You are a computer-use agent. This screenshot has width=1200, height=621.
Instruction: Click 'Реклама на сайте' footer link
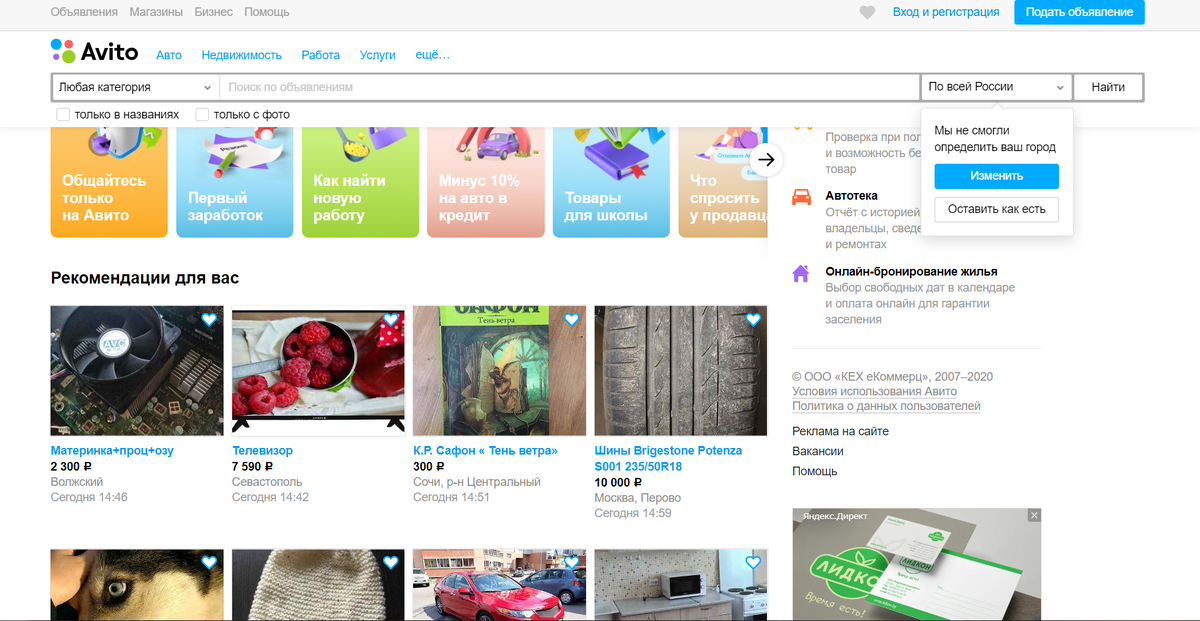click(840, 431)
